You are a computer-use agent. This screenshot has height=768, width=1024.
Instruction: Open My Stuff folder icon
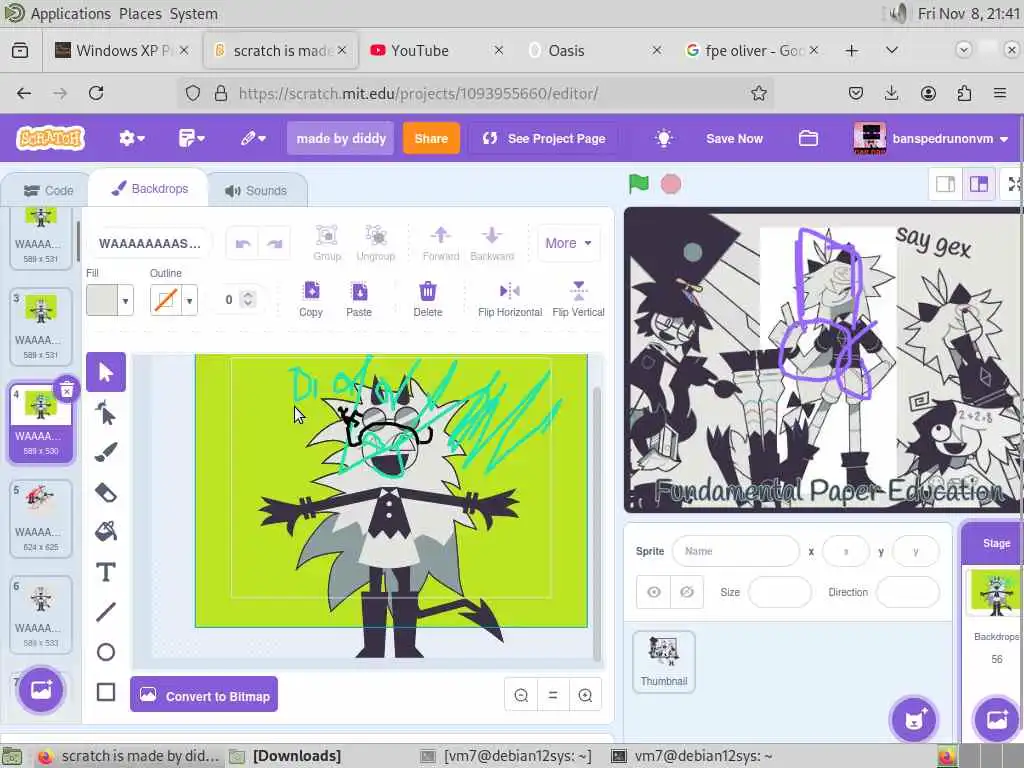[x=808, y=138]
